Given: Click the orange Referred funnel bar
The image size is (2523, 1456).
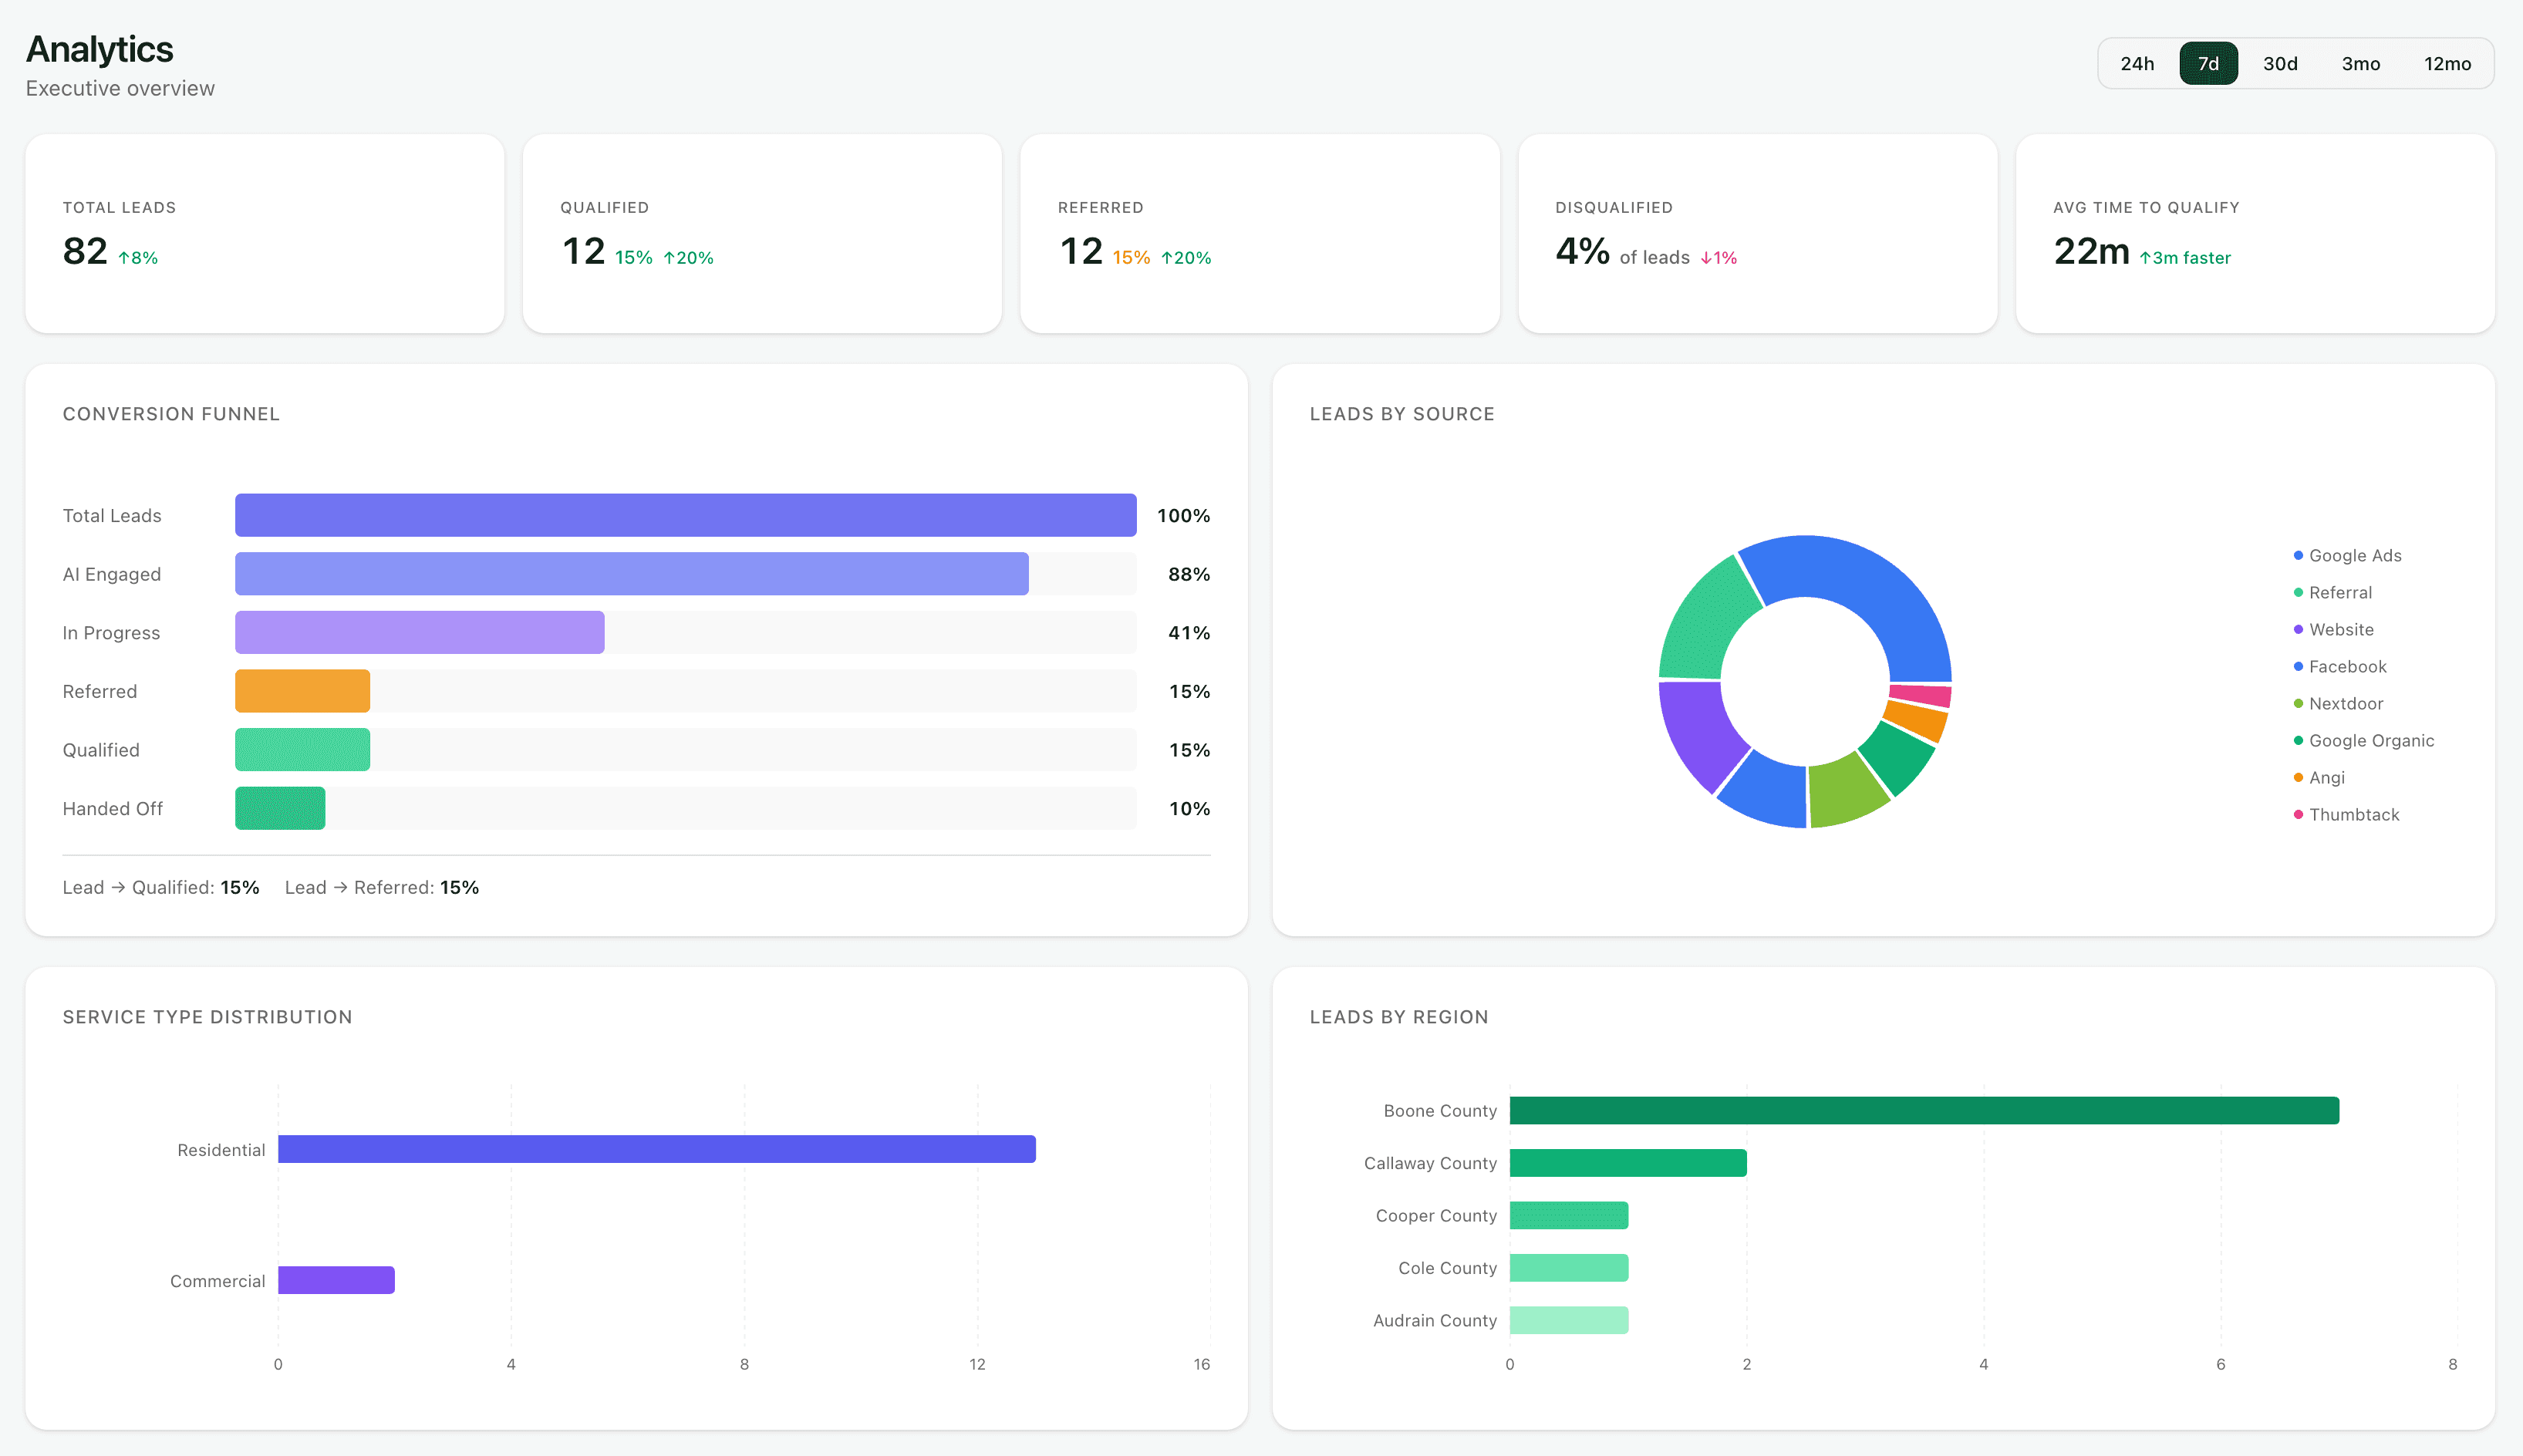Looking at the screenshot, I should tap(302, 691).
